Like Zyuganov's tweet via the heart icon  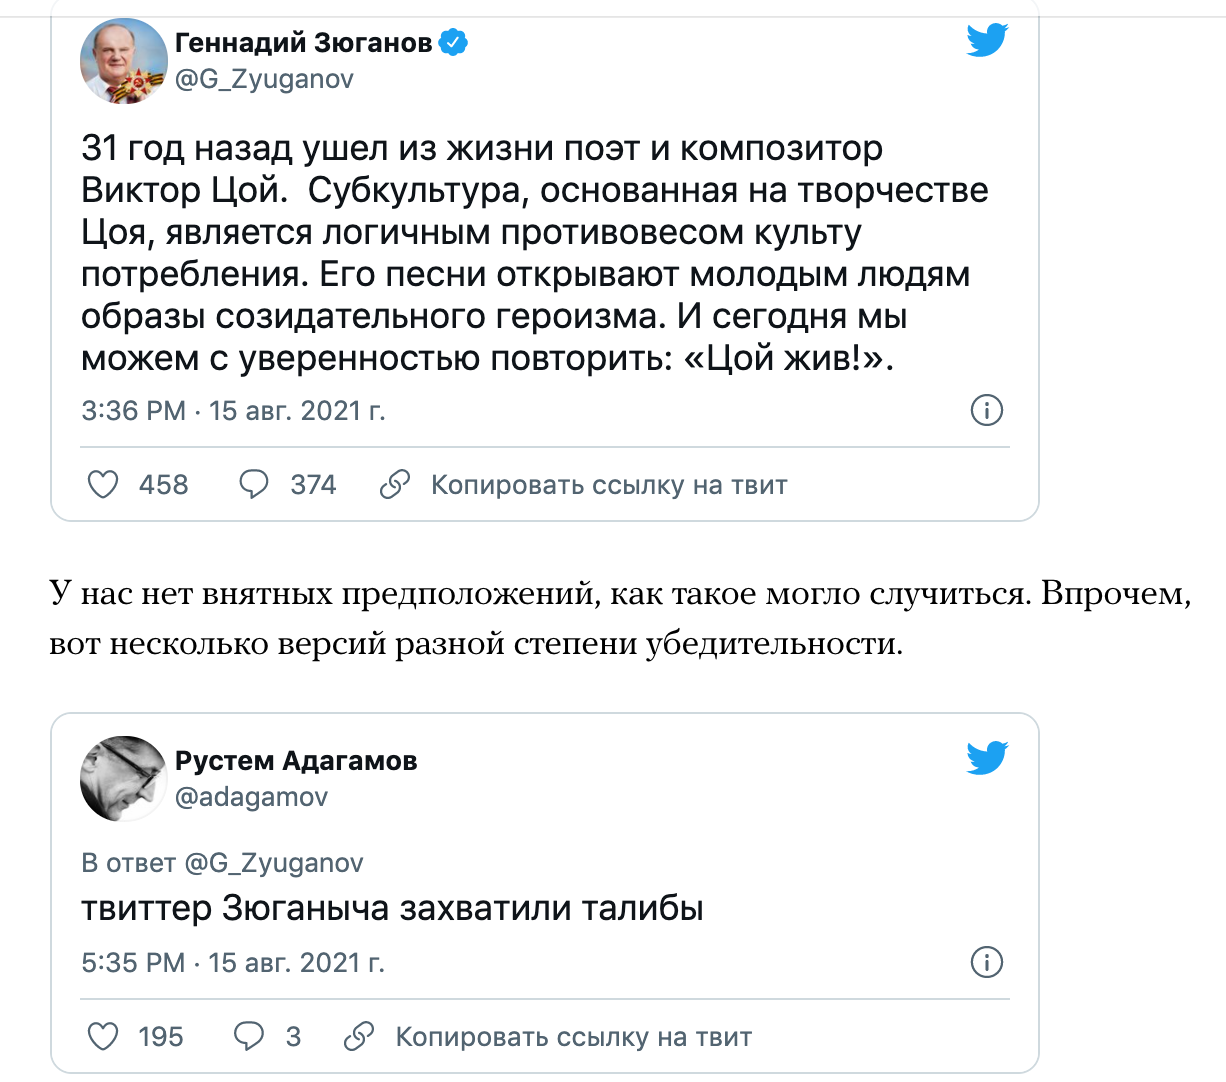(104, 485)
